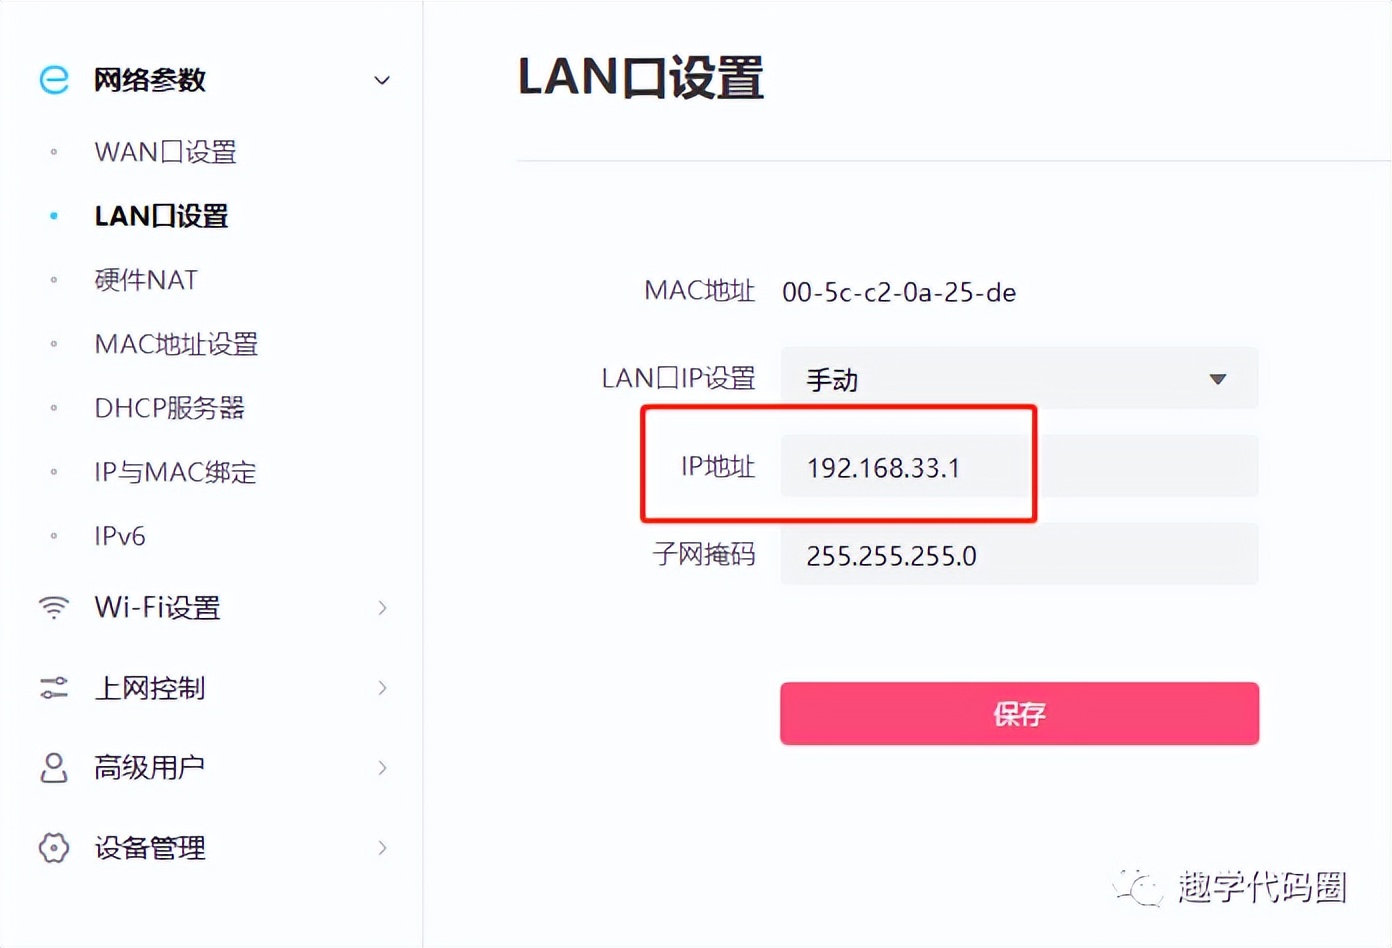
Task: Expand the 设备管理 section chevron
Action: (381, 847)
